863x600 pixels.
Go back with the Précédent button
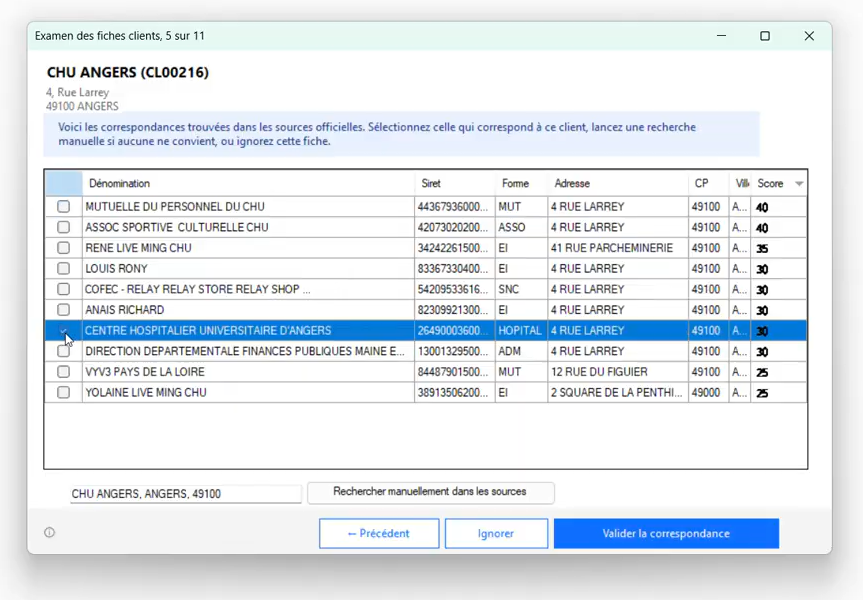(x=379, y=533)
